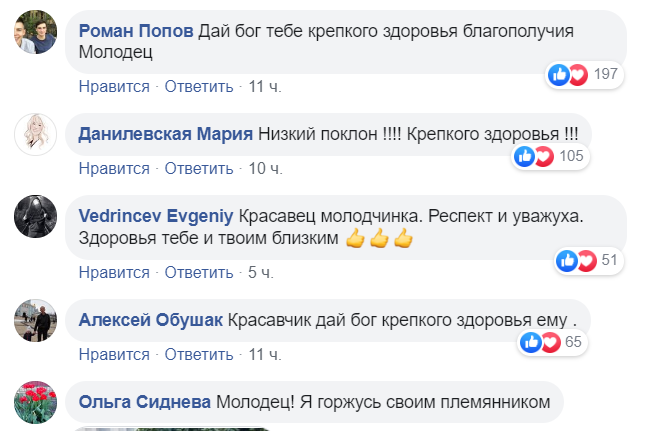Click Алексей Обушак's avatar
The image size is (645, 431).
click(34, 319)
